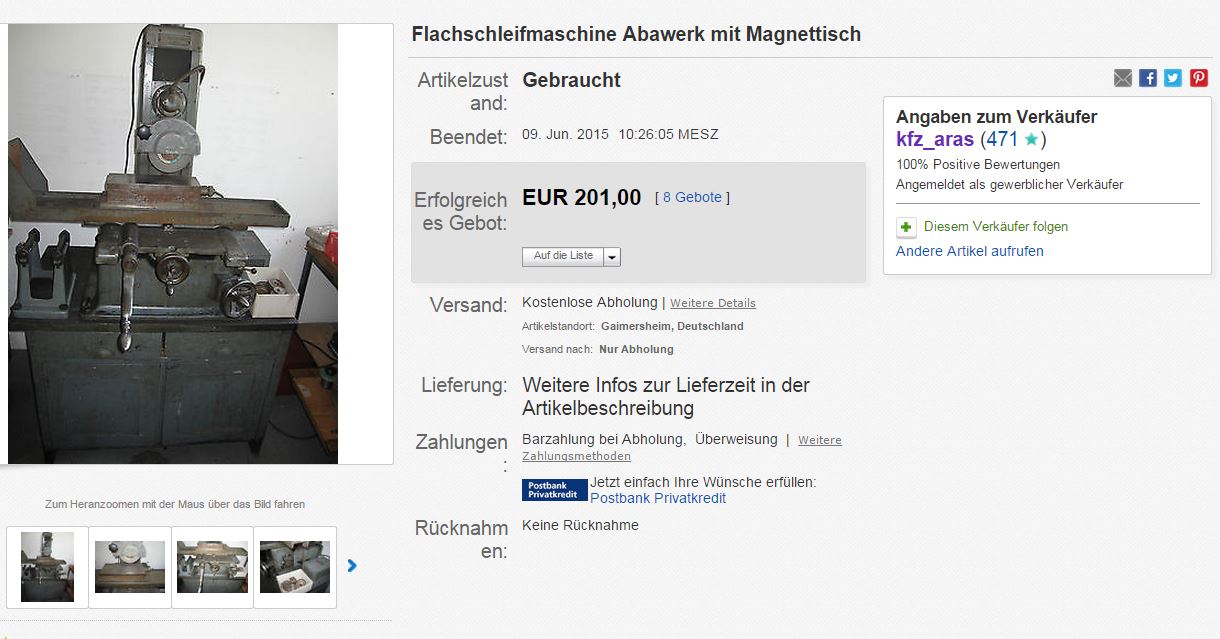Share listing via email envelope icon
This screenshot has width=1220, height=639.
tap(1123, 78)
